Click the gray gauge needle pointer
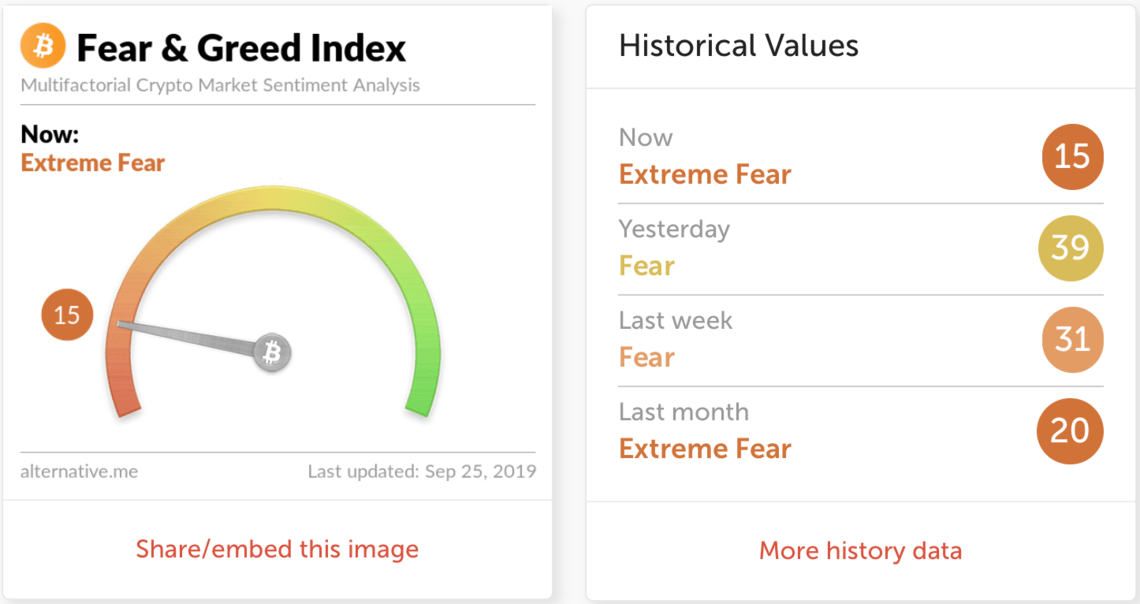Viewport: 1140px width, 604px height. pyautogui.click(x=188, y=338)
